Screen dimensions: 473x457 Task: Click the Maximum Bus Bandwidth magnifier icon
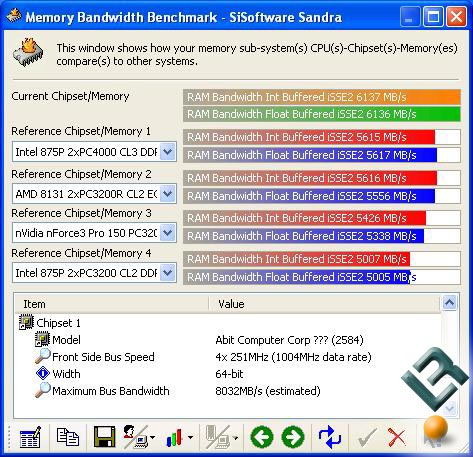pos(43,390)
